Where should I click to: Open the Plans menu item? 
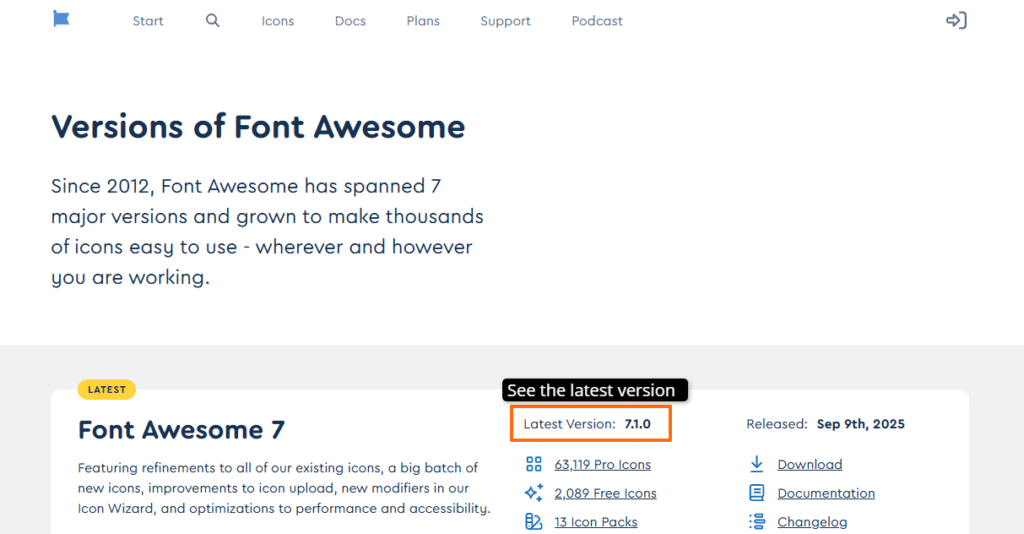click(x=423, y=21)
